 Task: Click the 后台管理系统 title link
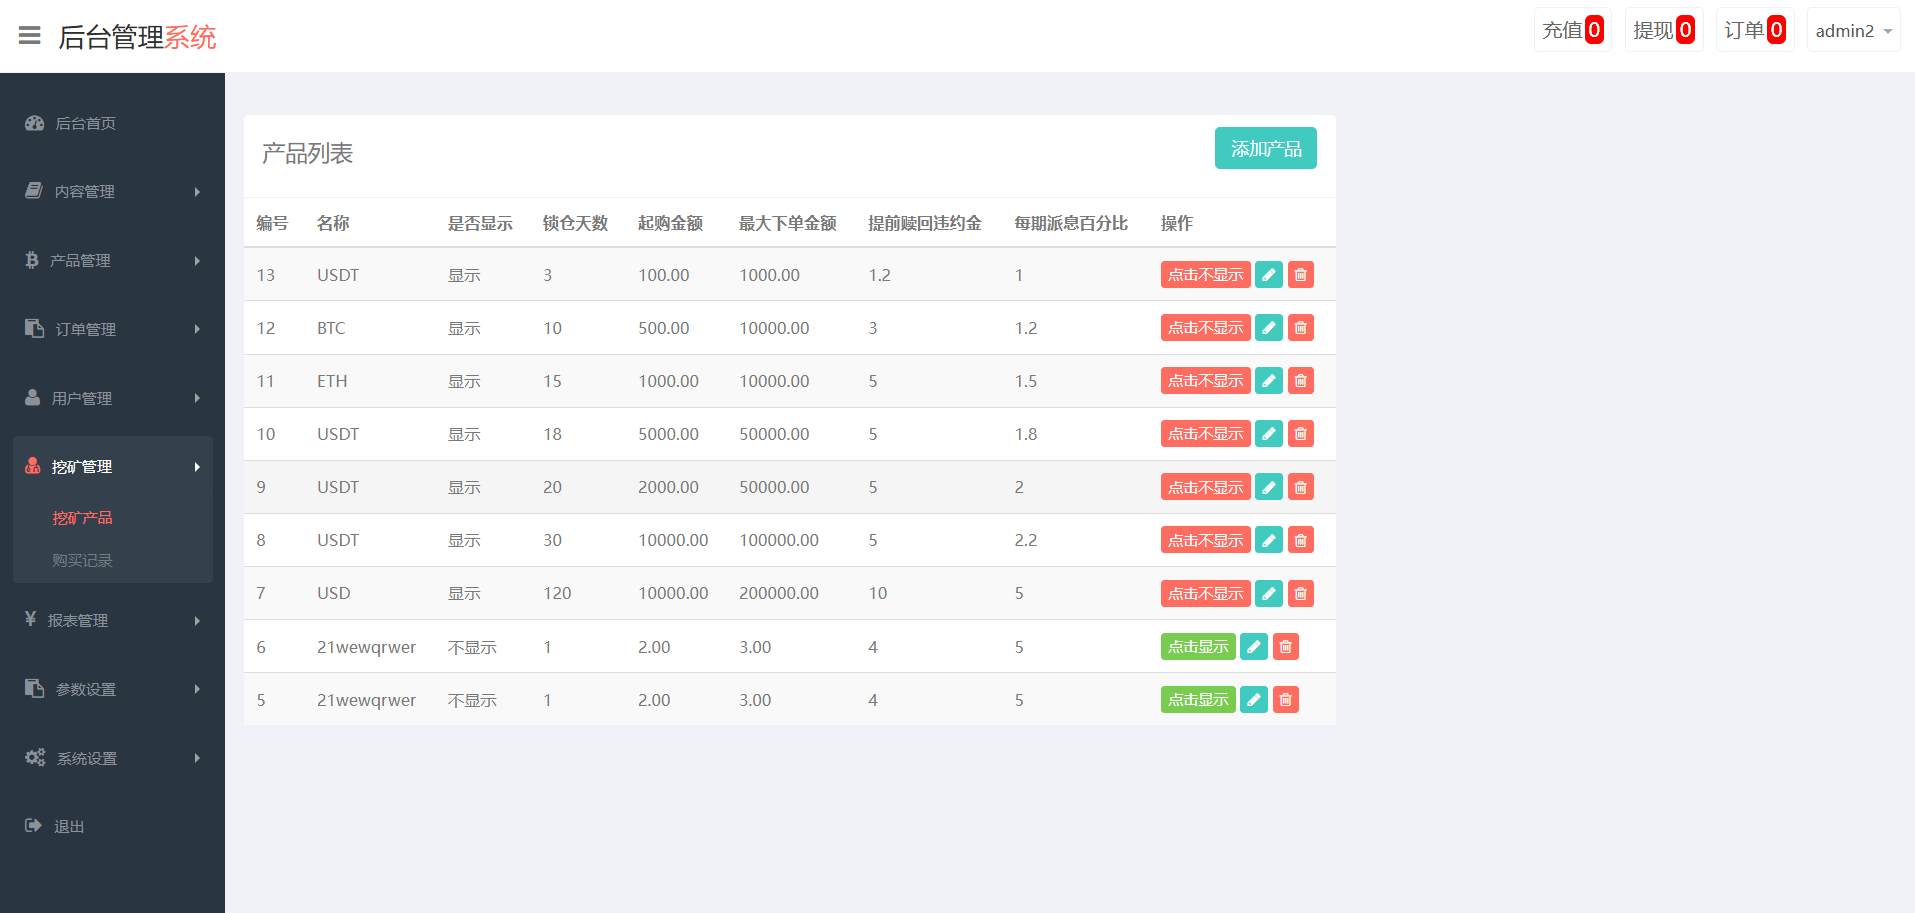[137, 37]
